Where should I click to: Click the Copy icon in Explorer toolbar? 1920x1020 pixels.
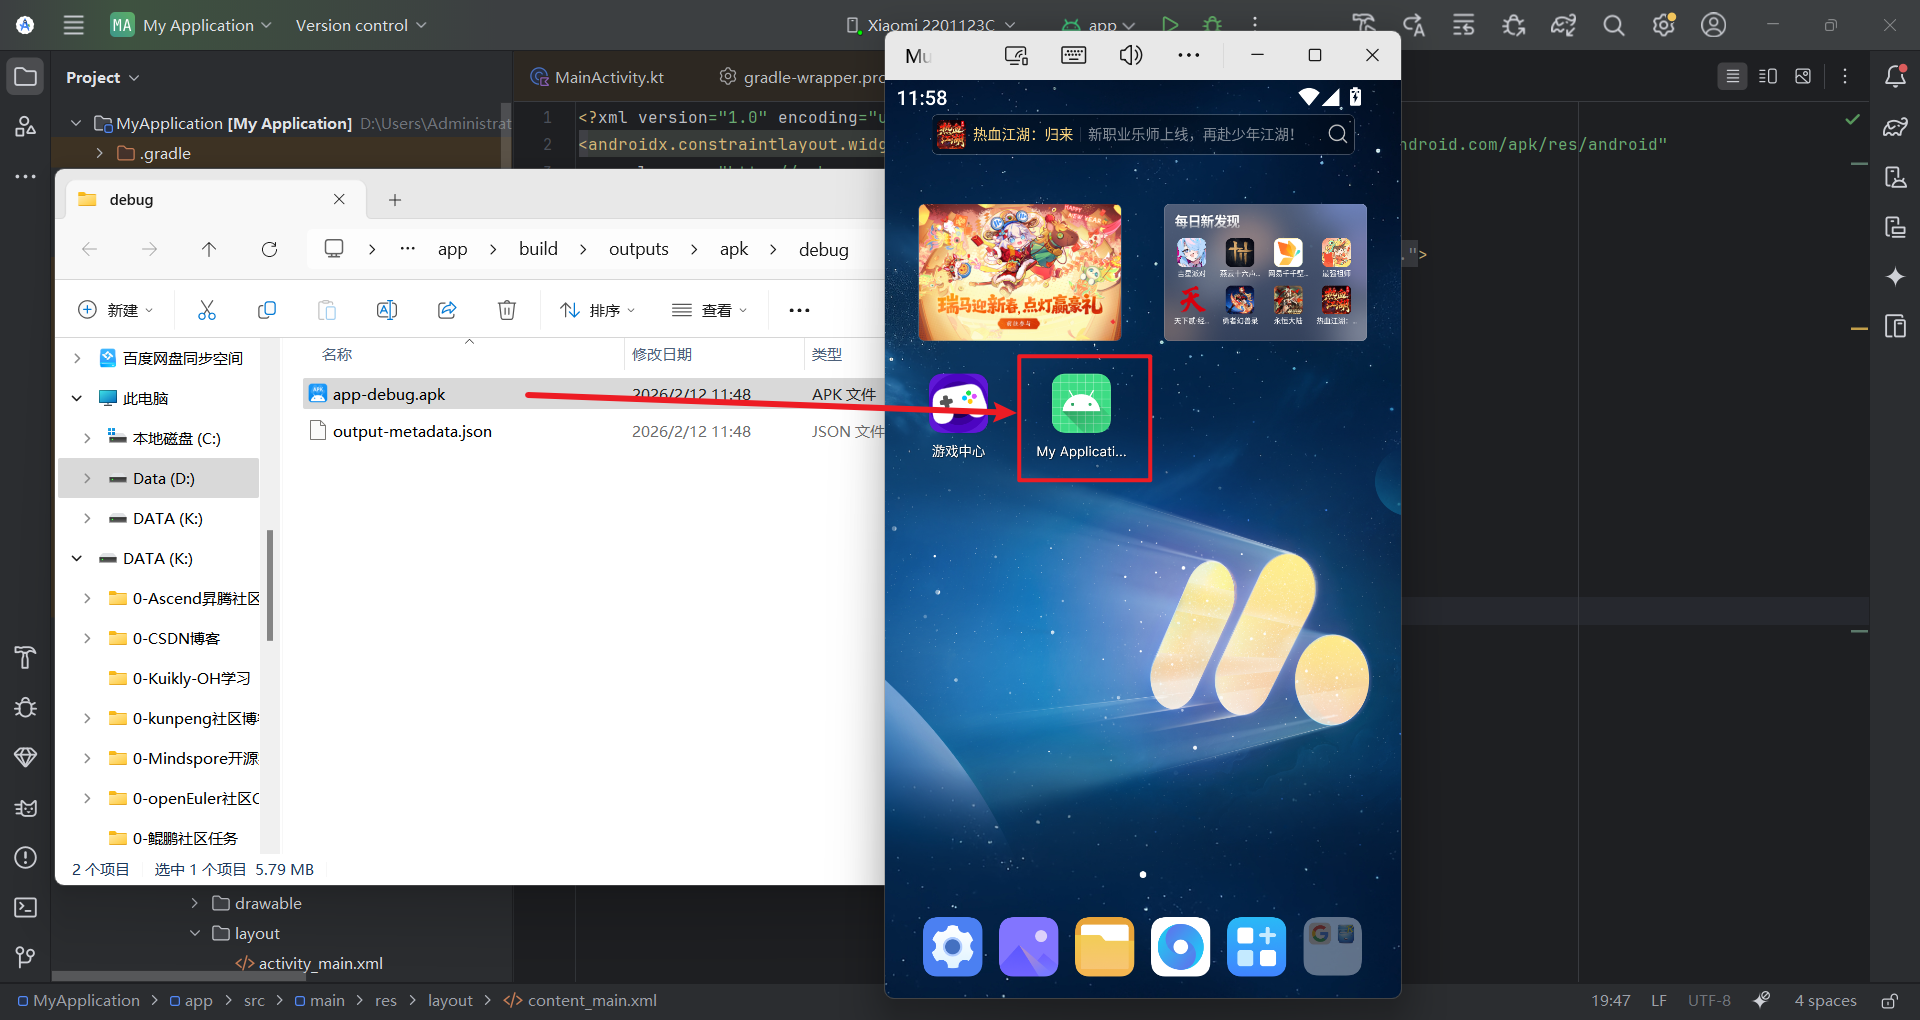[267, 310]
